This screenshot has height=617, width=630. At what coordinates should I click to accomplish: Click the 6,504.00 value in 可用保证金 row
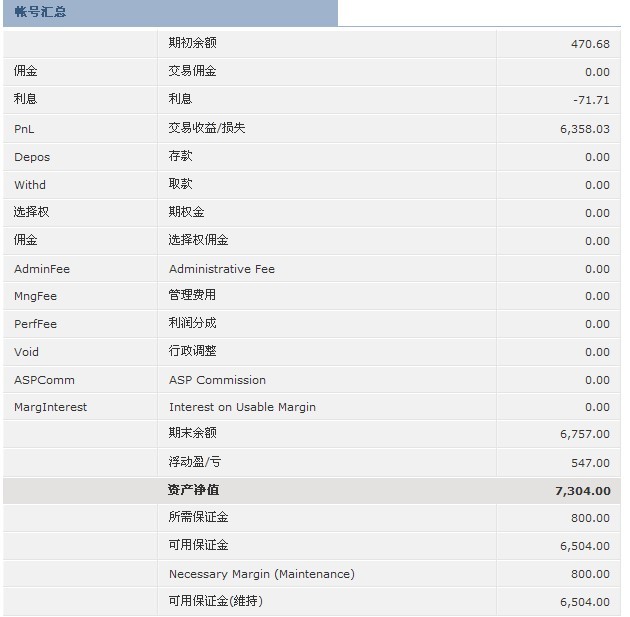[x=585, y=546]
